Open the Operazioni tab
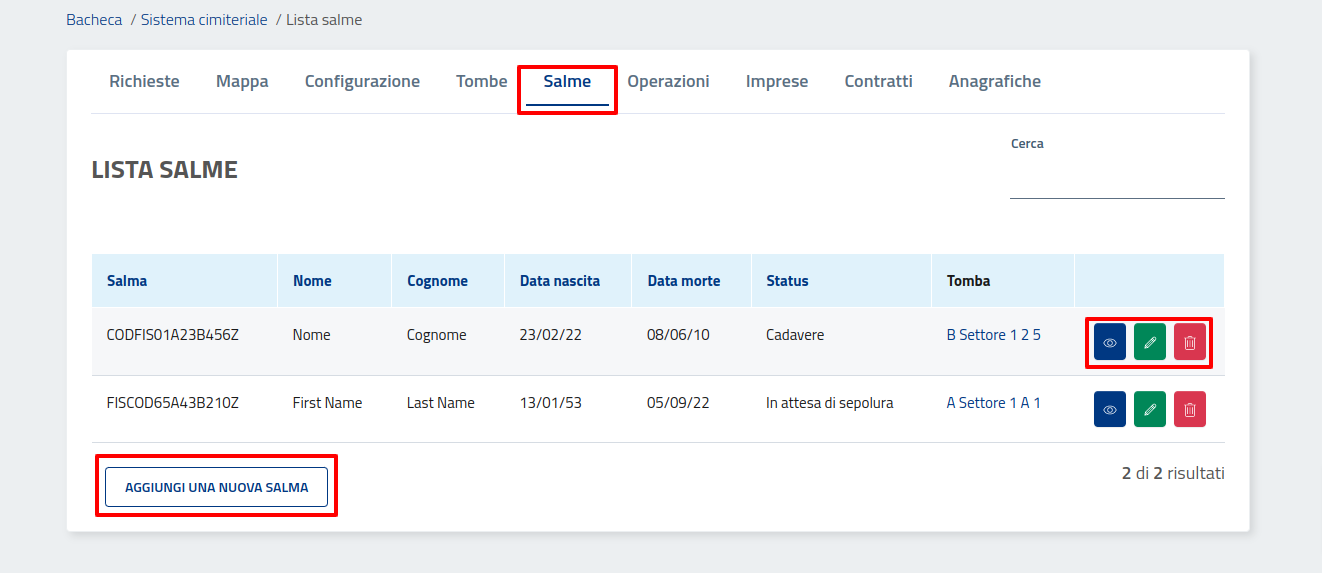 668,82
